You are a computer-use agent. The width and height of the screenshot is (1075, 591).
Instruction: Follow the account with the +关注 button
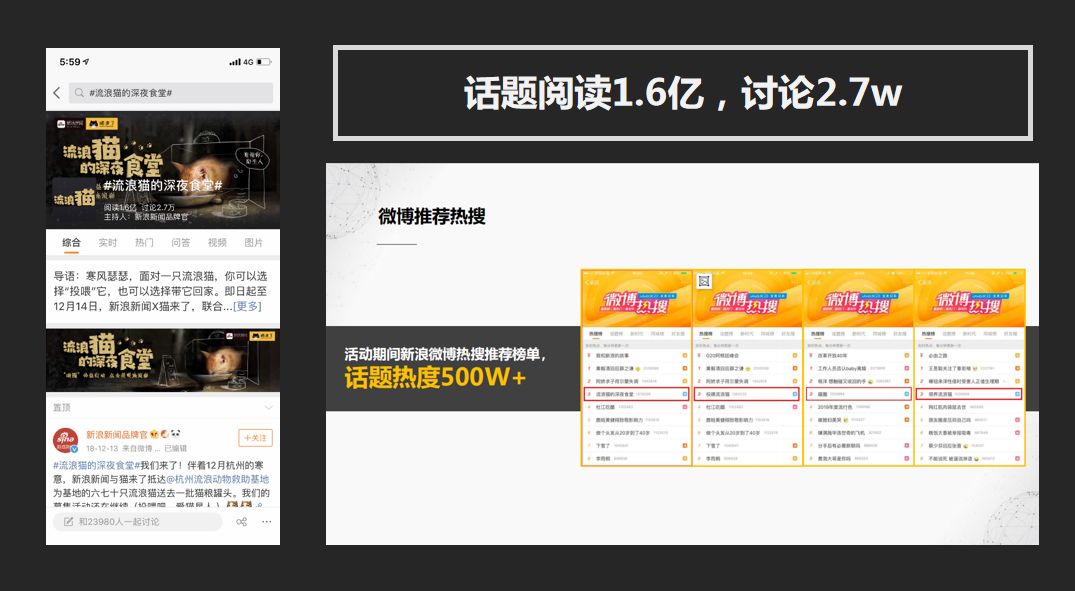pos(255,438)
